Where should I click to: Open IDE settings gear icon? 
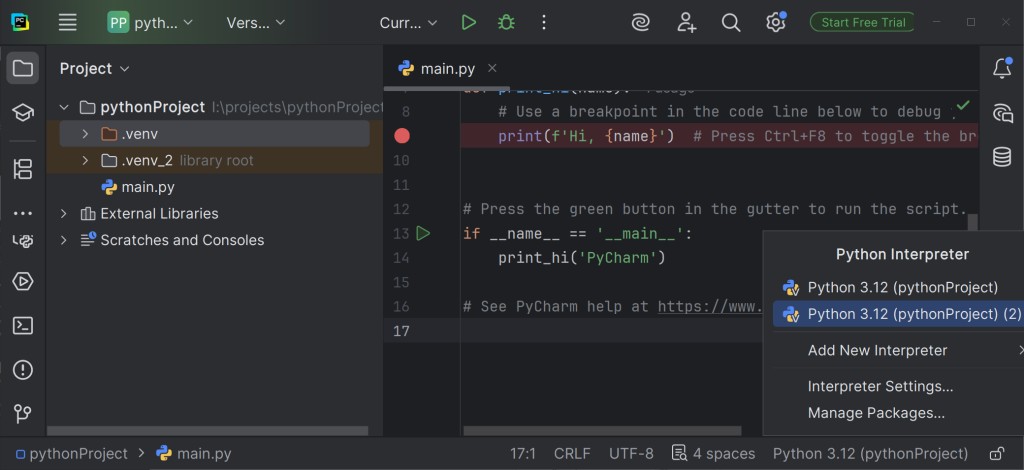[775, 22]
